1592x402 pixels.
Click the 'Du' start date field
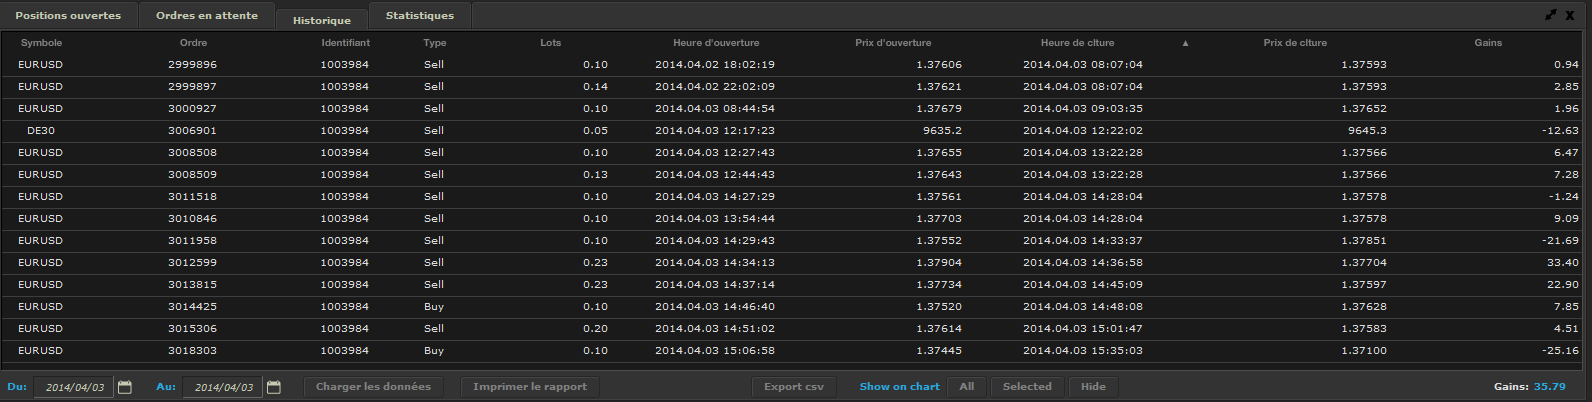pyautogui.click(x=74, y=387)
